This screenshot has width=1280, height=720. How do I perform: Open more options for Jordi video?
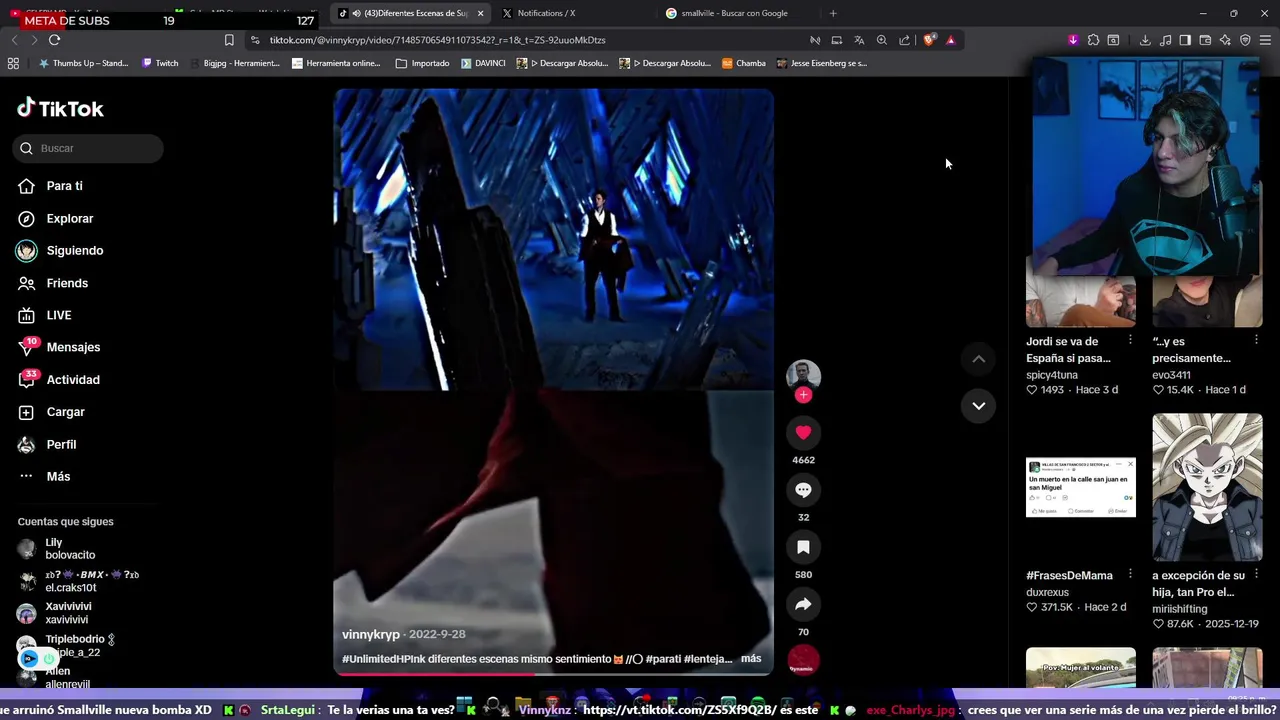coord(1131,341)
